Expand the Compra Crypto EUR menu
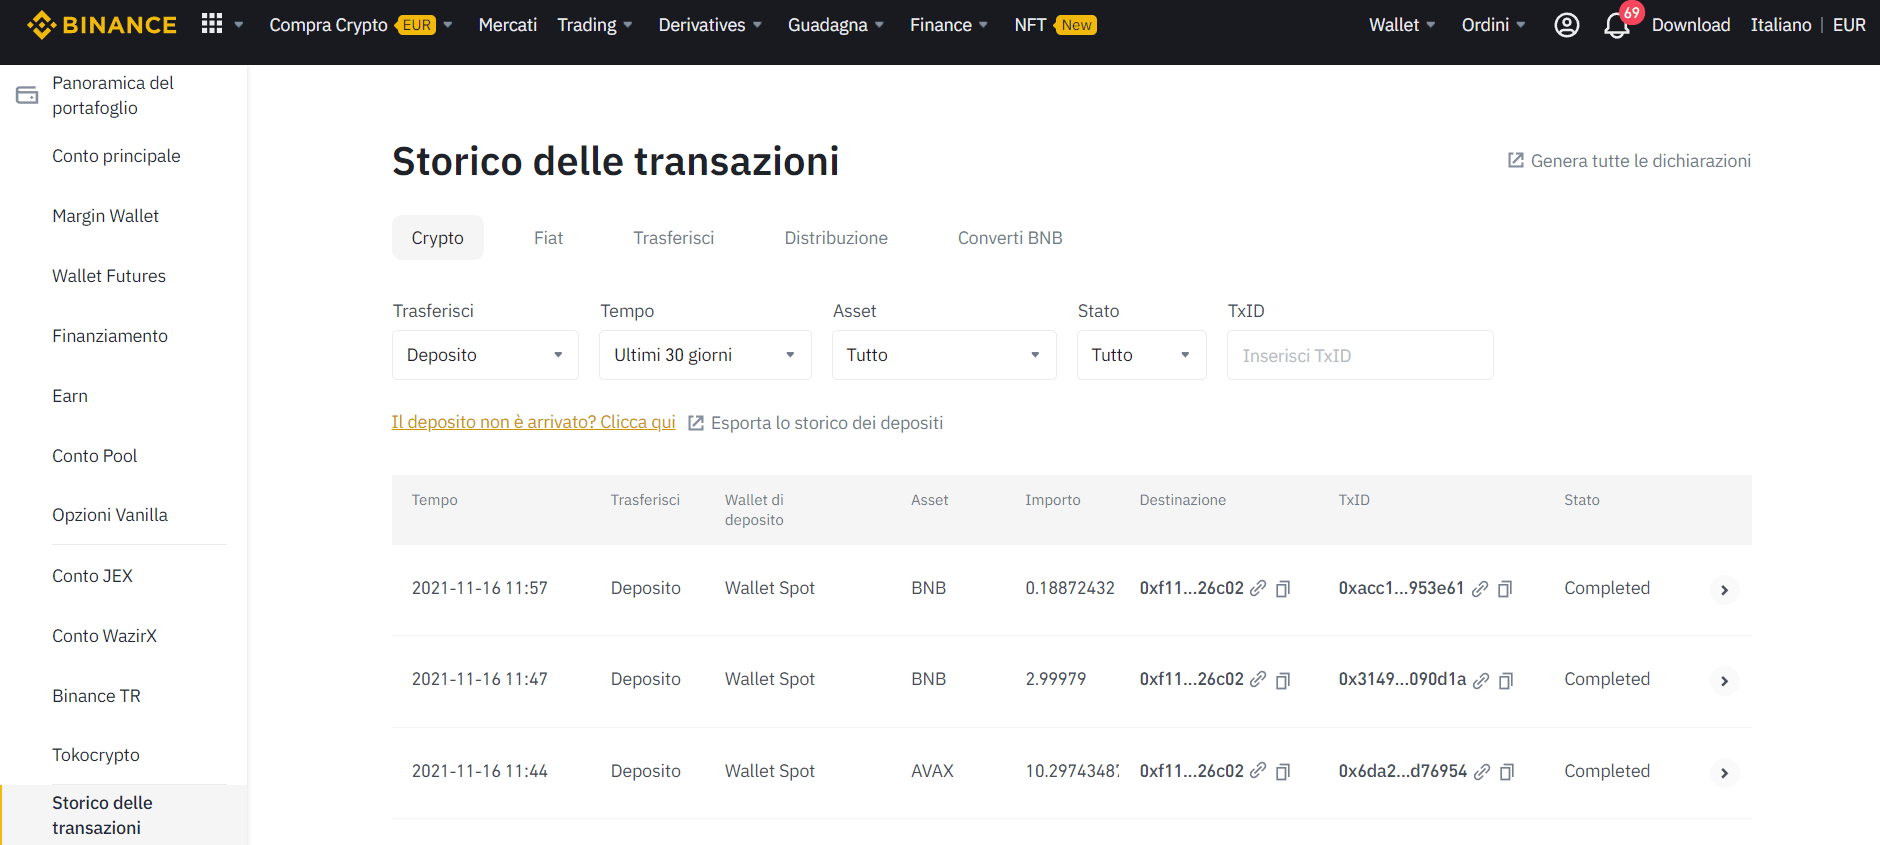The width and height of the screenshot is (1880, 845). (360, 25)
